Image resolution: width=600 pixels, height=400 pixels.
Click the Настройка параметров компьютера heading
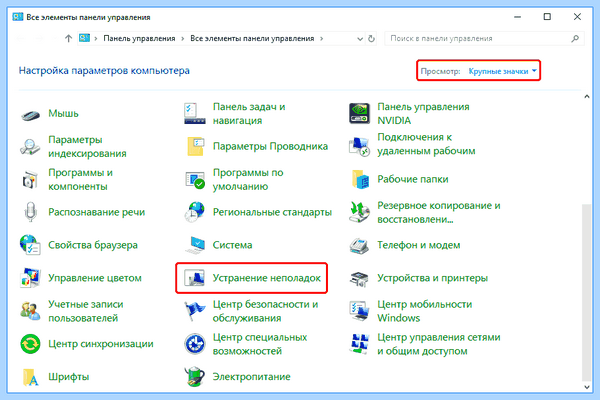coord(104,71)
